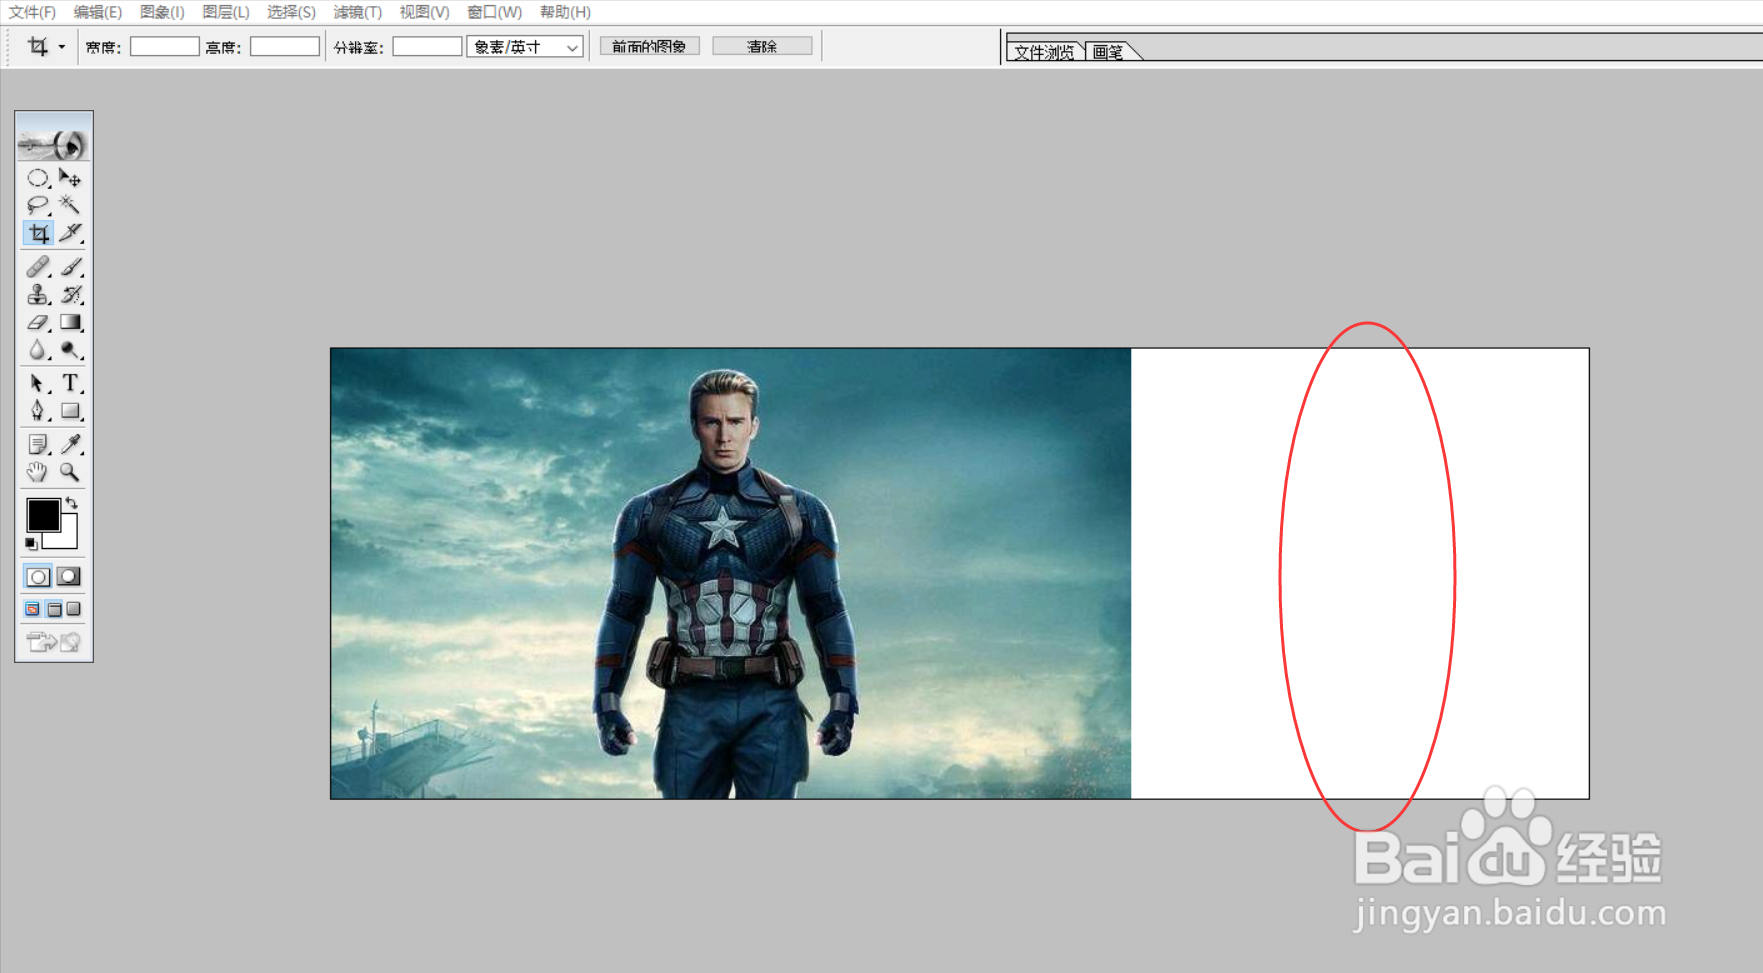Screen dimensions: 1763x973
Task: Select the Path Selection tool
Action: coord(38,383)
